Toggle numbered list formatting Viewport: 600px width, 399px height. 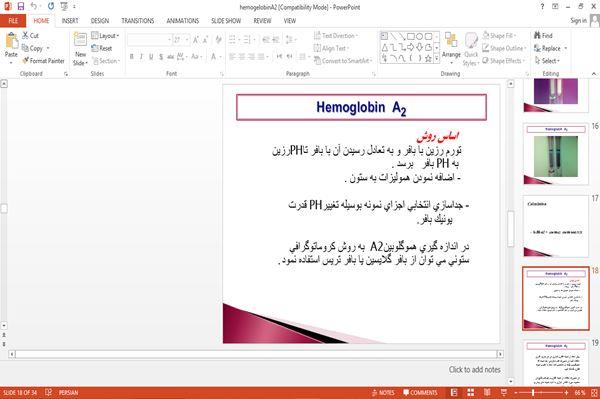pyautogui.click(x=248, y=39)
